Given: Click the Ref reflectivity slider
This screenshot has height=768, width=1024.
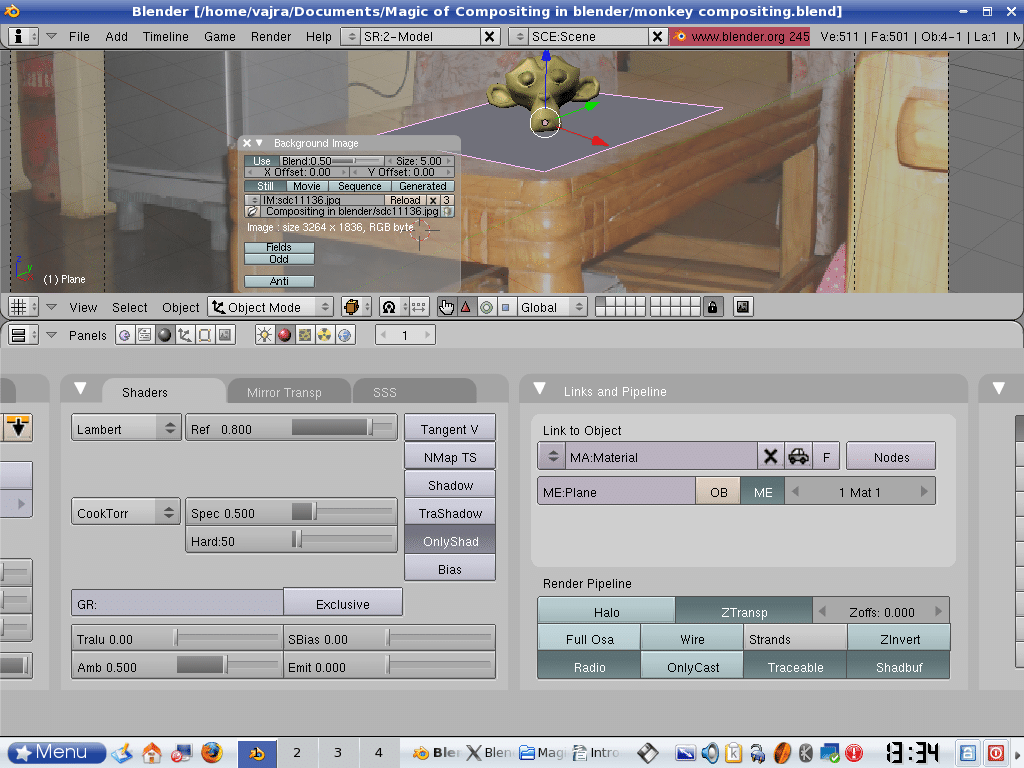Looking at the screenshot, I should (x=291, y=429).
